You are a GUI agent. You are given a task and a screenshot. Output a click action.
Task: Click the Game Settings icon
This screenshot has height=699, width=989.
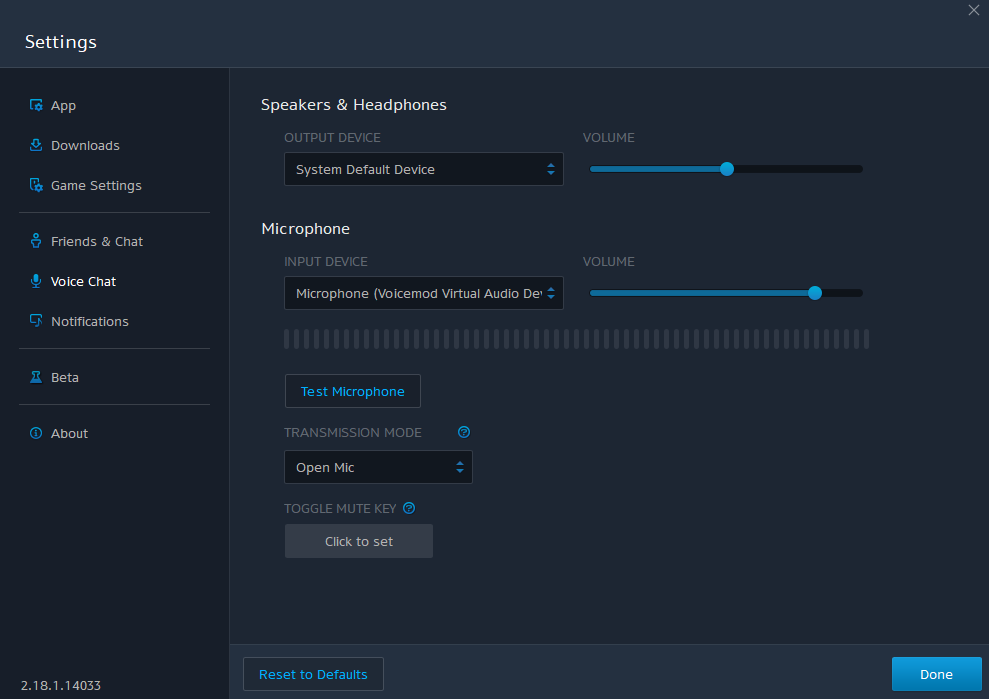pyautogui.click(x=36, y=185)
